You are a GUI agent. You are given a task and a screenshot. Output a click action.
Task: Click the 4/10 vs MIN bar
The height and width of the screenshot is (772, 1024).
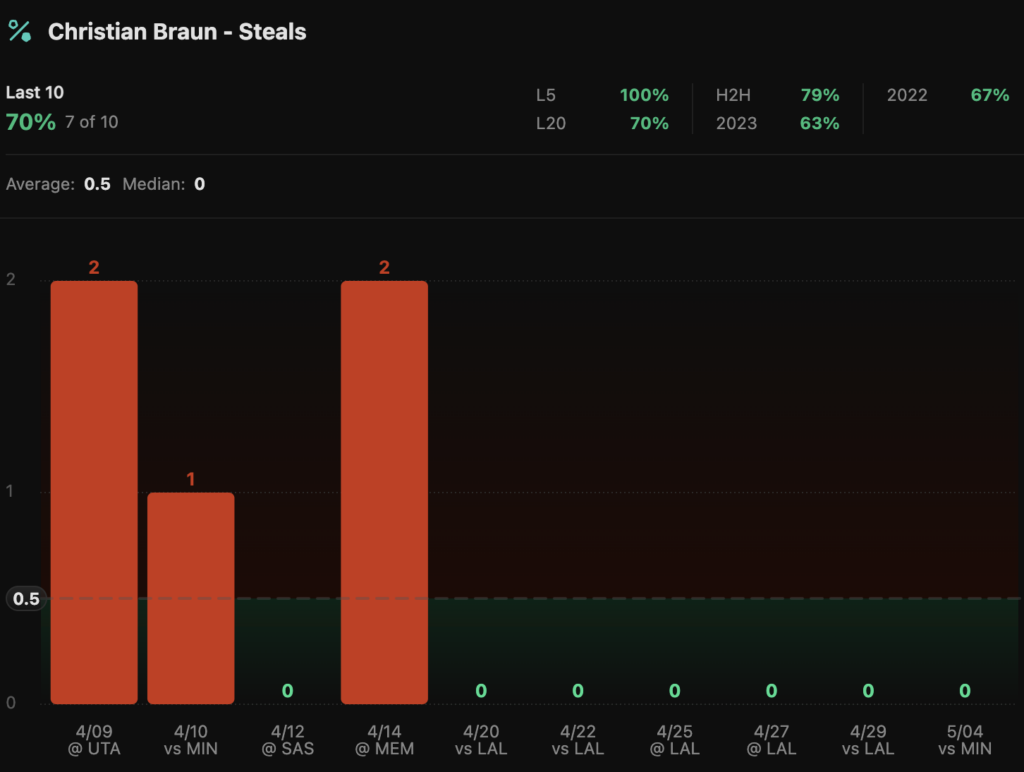click(x=191, y=598)
